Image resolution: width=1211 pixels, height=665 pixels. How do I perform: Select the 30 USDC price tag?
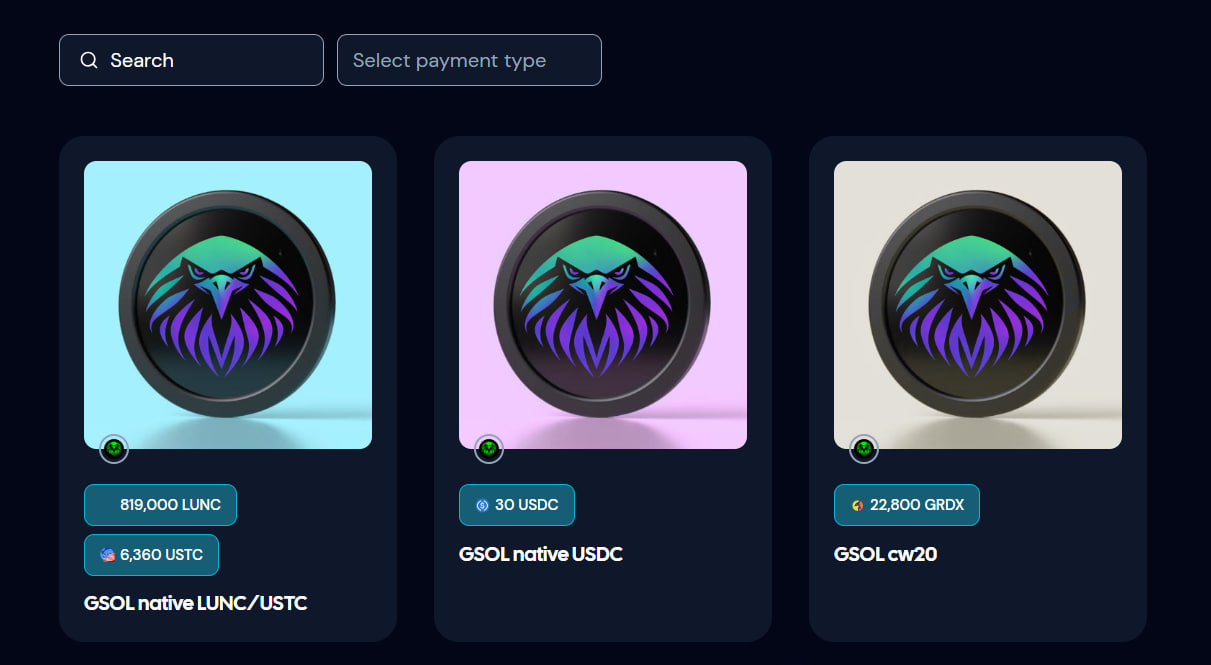(x=517, y=505)
